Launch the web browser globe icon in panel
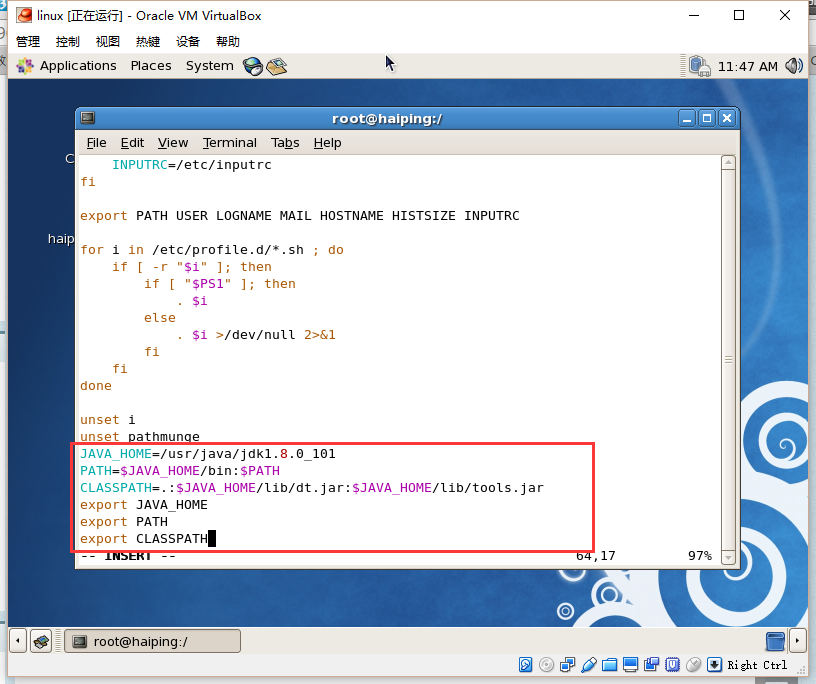 pyautogui.click(x=253, y=66)
